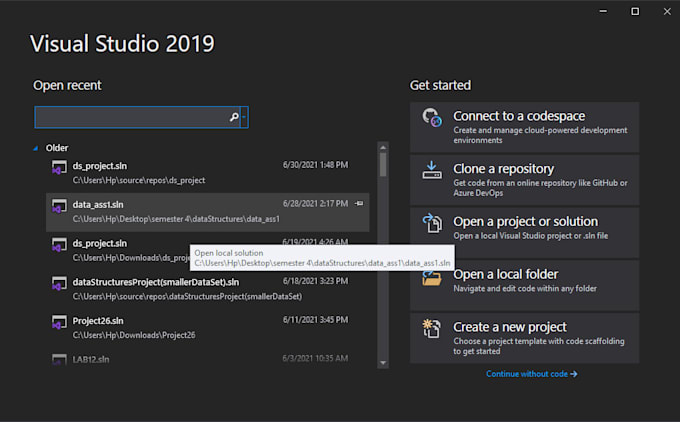Viewport: 680px width, 422px height.
Task: Click the Create a new project icon
Action: pyautogui.click(x=432, y=329)
